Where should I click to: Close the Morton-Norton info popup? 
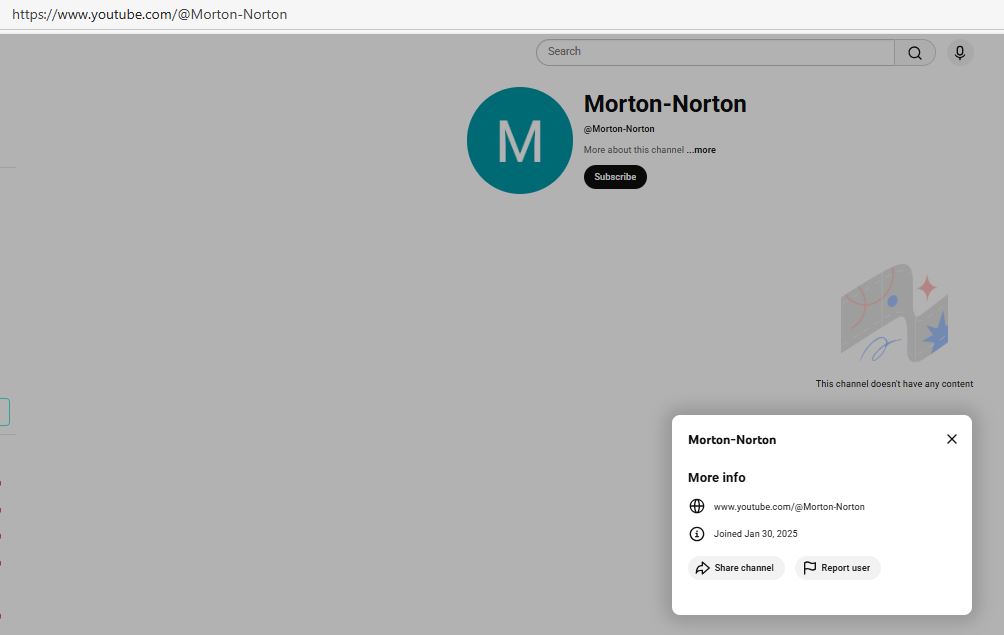951,439
